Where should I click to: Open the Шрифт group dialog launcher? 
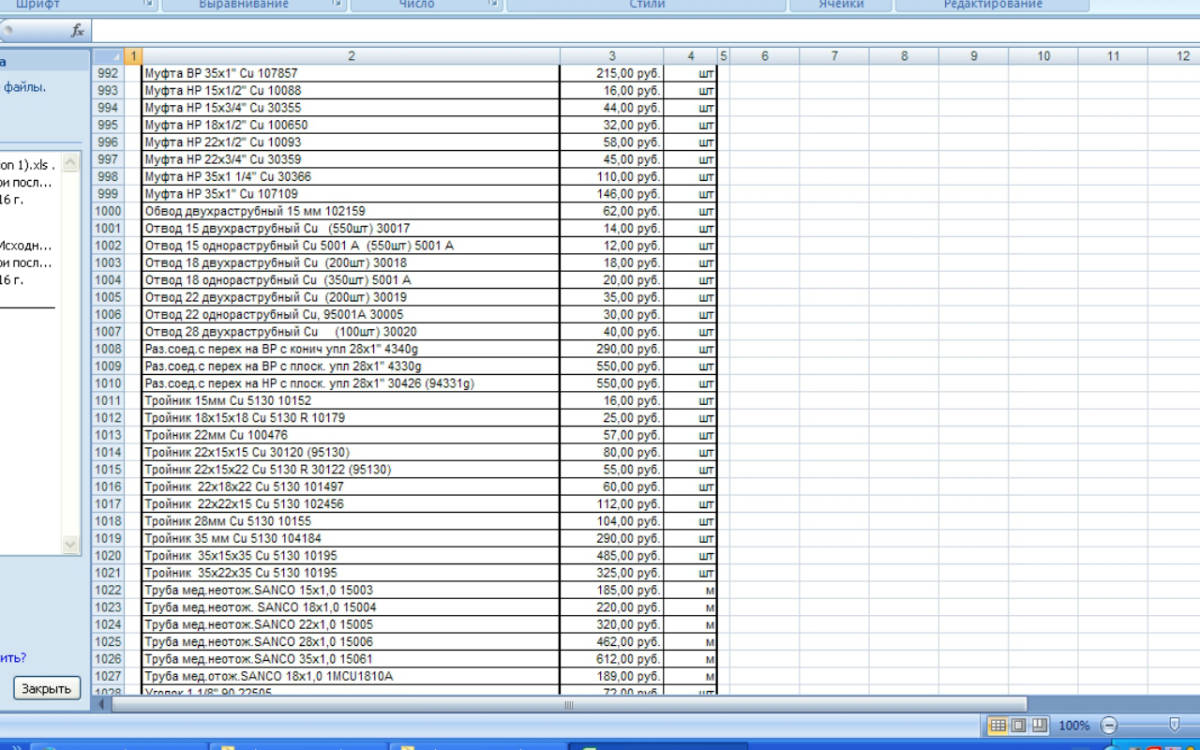pyautogui.click(x=149, y=5)
